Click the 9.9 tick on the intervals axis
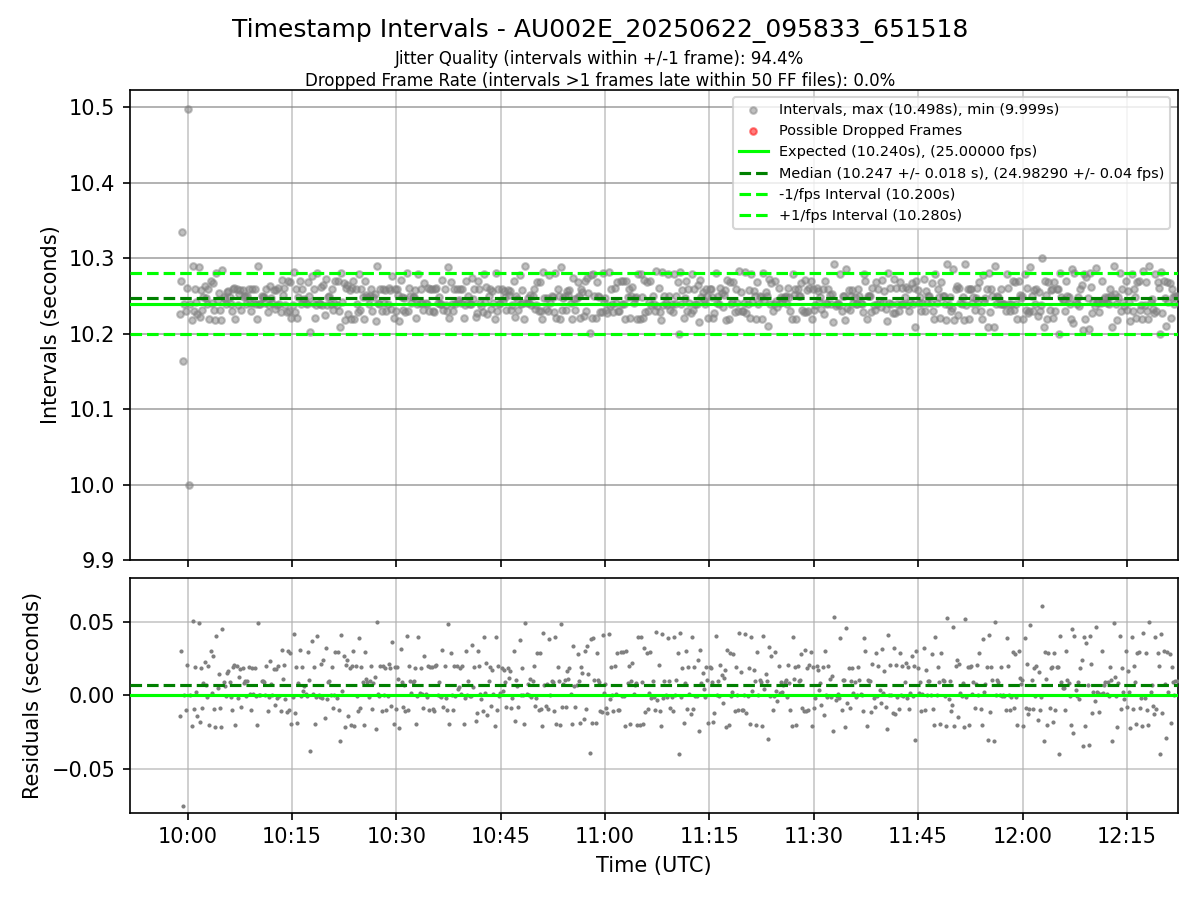The height and width of the screenshot is (900, 1200). click(98, 560)
